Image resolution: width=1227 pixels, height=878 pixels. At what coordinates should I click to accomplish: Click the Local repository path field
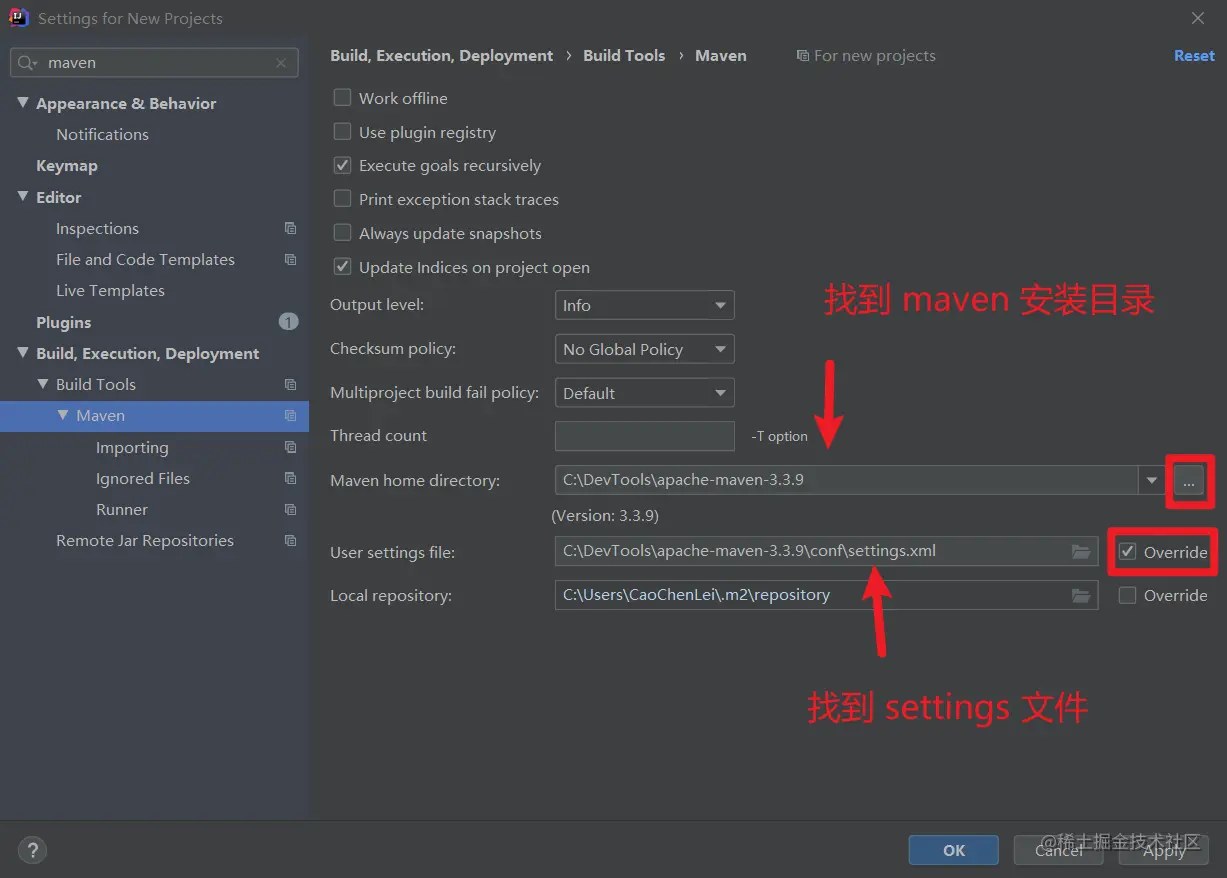point(826,595)
